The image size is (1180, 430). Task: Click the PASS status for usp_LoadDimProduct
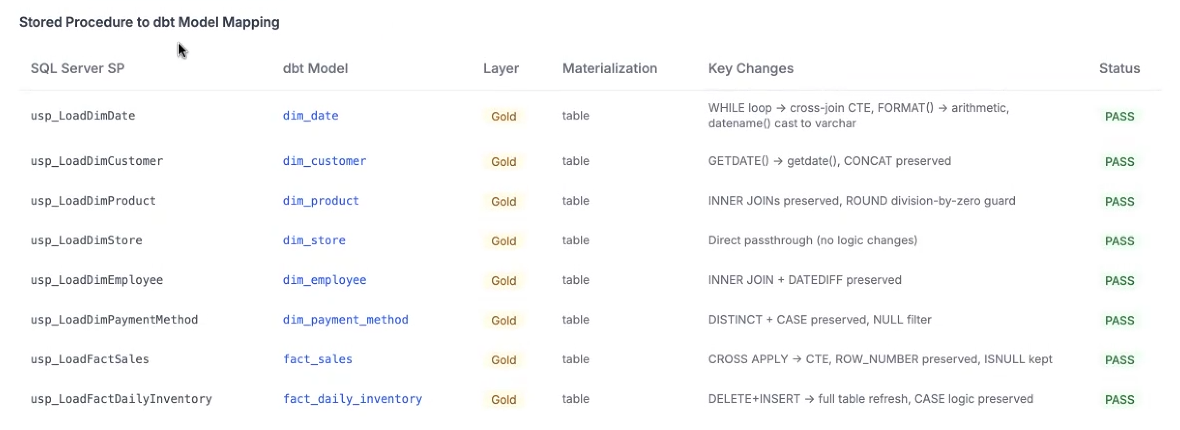1119,202
